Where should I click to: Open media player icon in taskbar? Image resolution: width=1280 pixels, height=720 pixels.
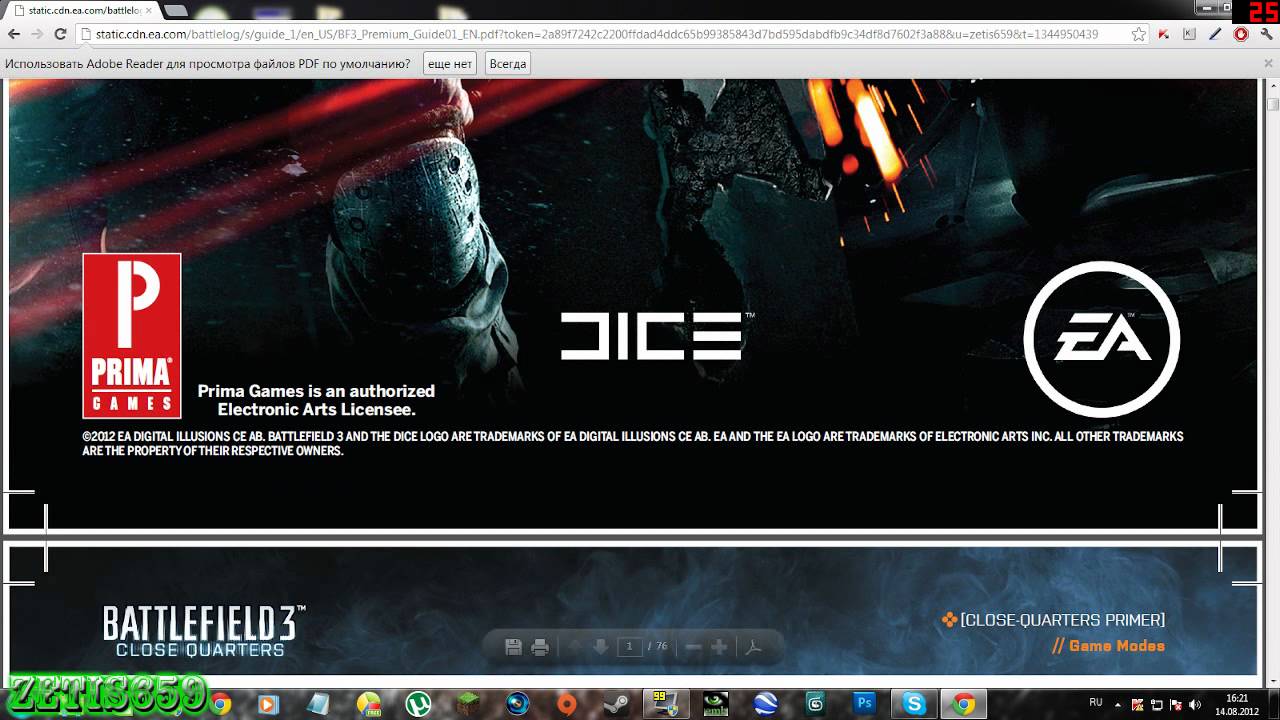click(x=268, y=704)
